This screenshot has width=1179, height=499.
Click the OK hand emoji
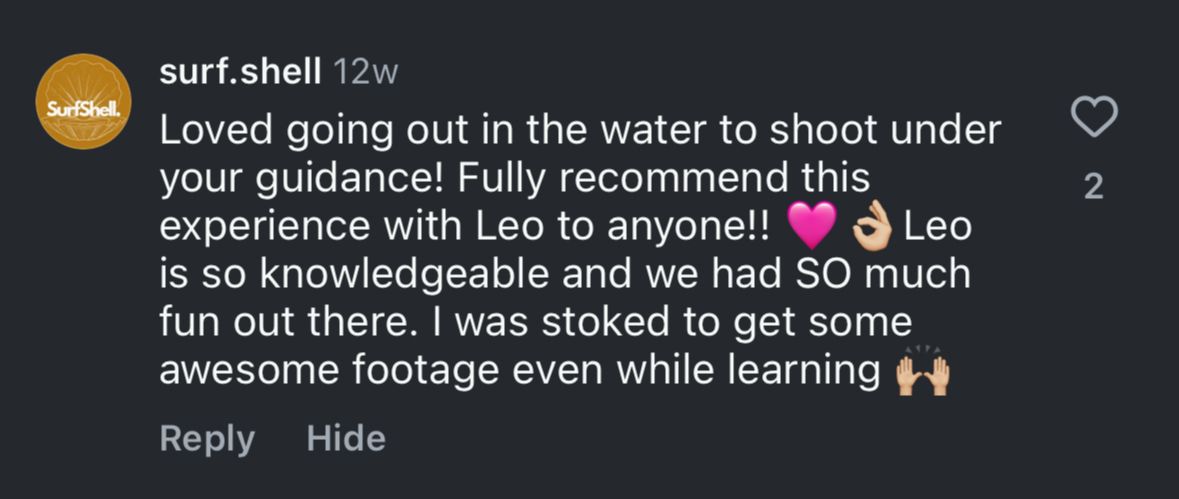point(871,228)
